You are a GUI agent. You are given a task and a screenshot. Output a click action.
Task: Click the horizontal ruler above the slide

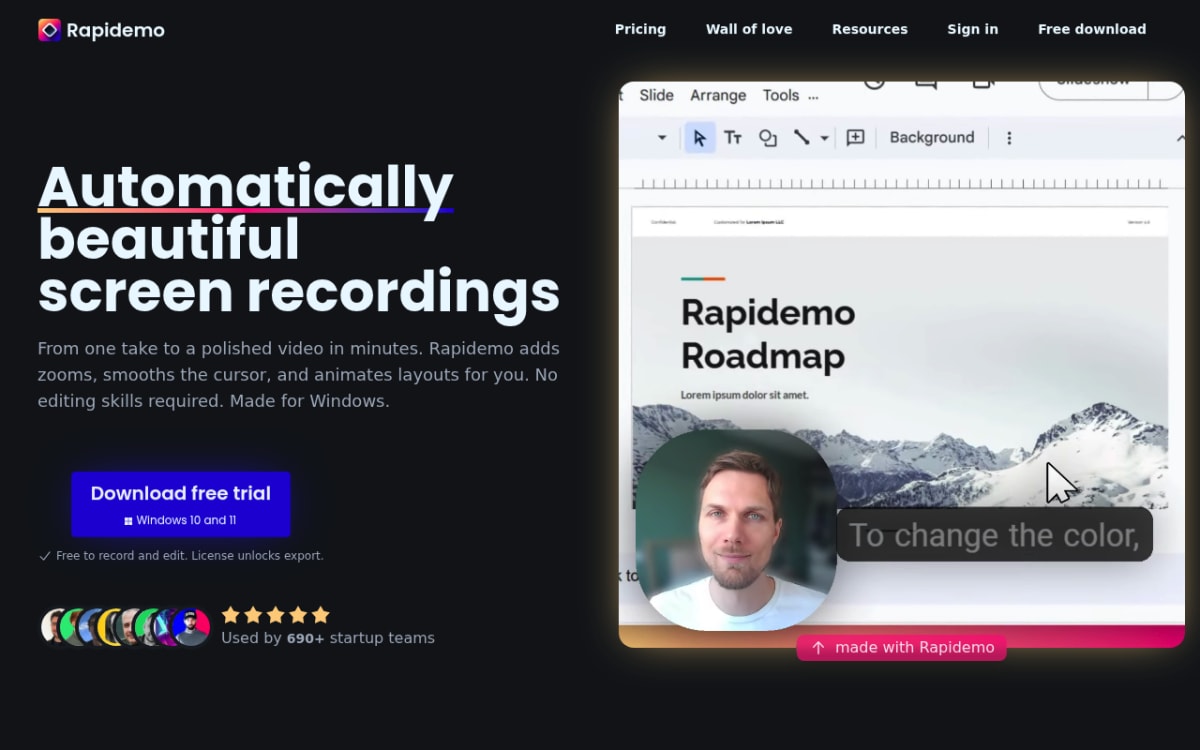click(902, 184)
